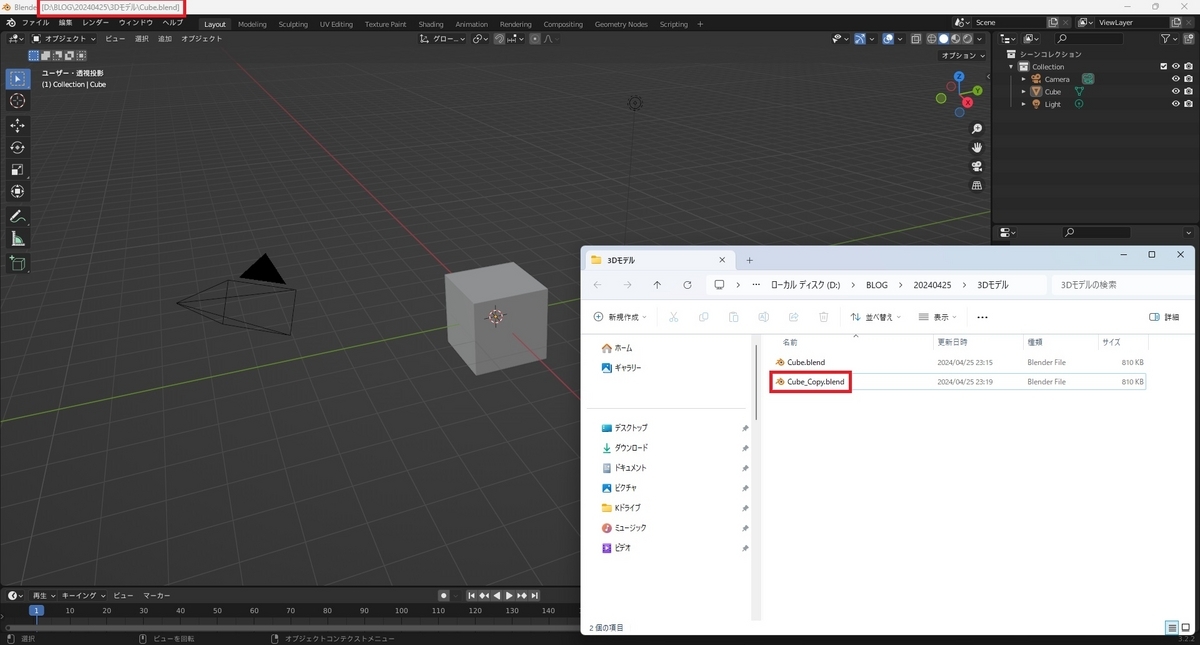The width and height of the screenshot is (1200, 645).
Task: Go back in File Explorer navigation
Action: point(597,285)
